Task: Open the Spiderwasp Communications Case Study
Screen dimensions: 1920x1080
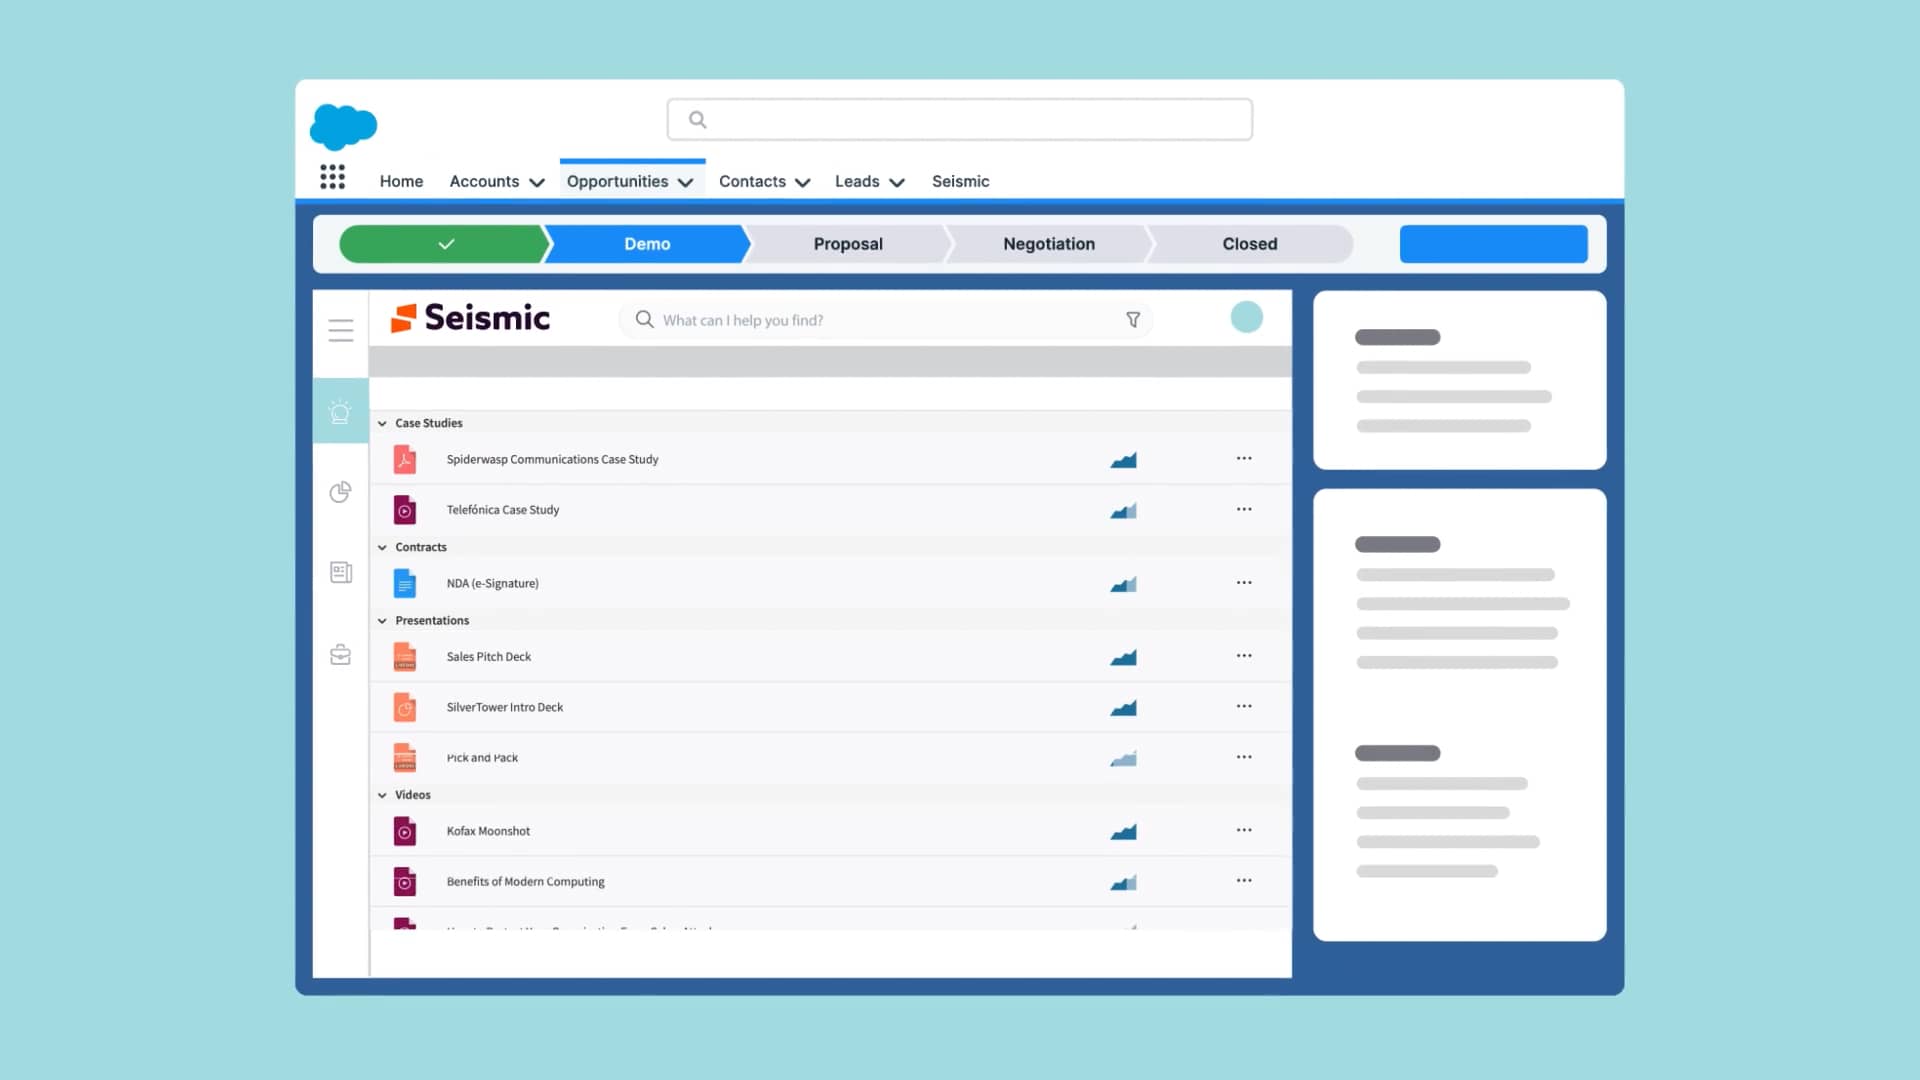Action: [552, 459]
